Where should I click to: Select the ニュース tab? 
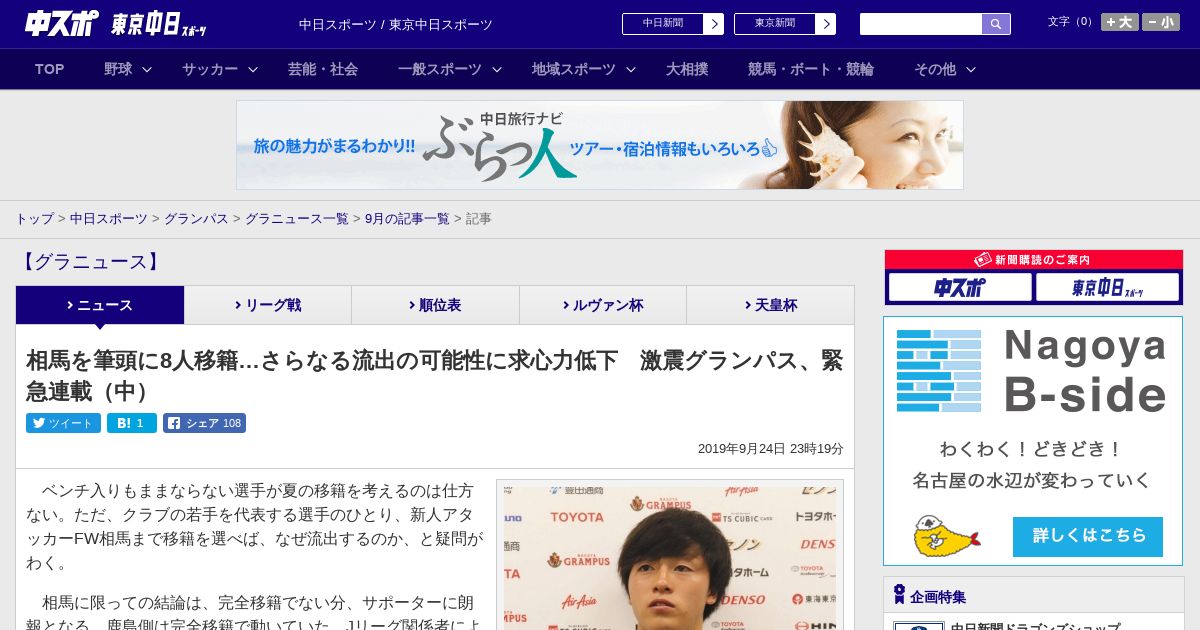[x=100, y=305]
